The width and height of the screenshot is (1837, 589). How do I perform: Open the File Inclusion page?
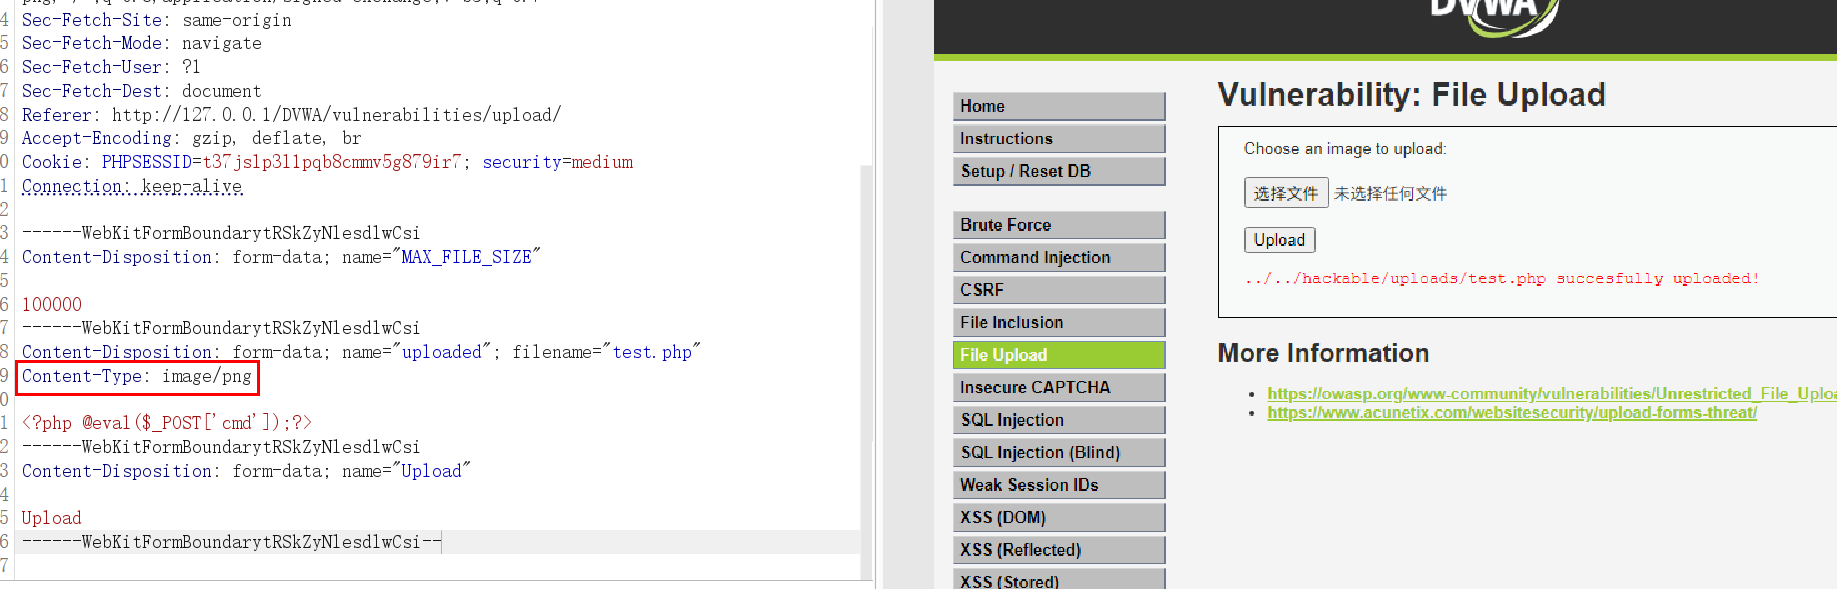point(1059,322)
